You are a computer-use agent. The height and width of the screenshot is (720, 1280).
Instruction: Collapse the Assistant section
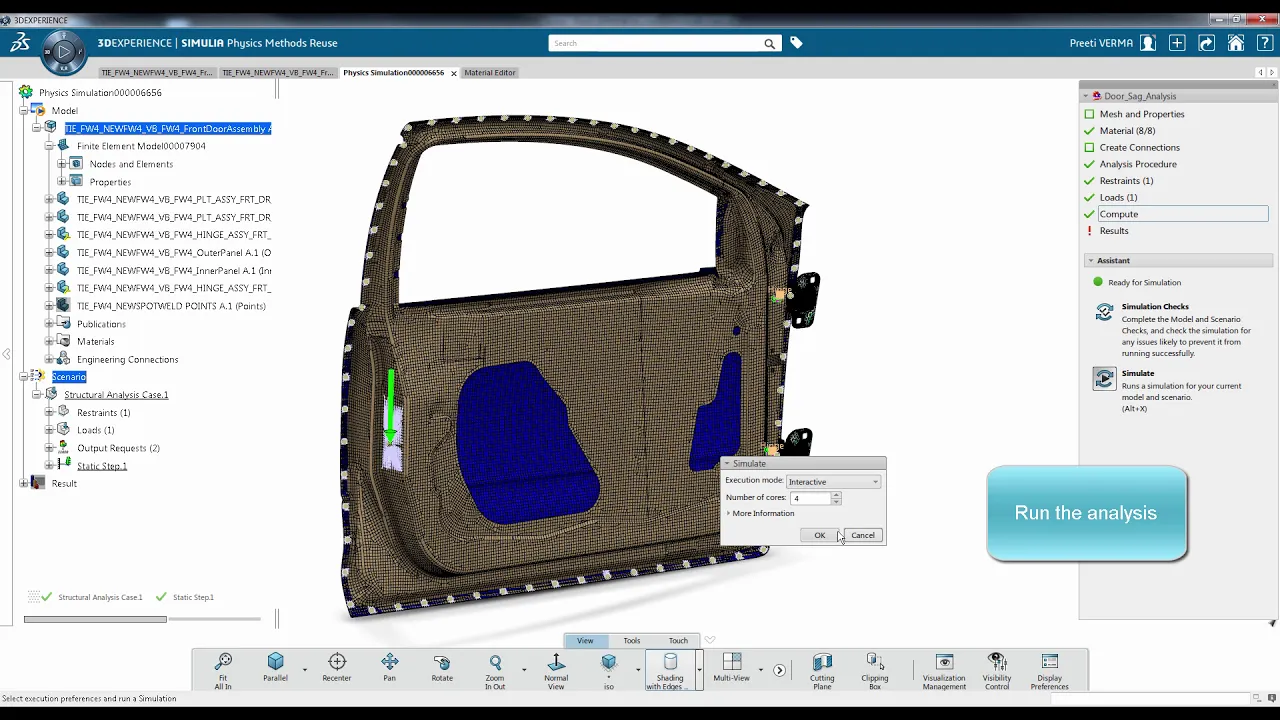coord(1091,261)
